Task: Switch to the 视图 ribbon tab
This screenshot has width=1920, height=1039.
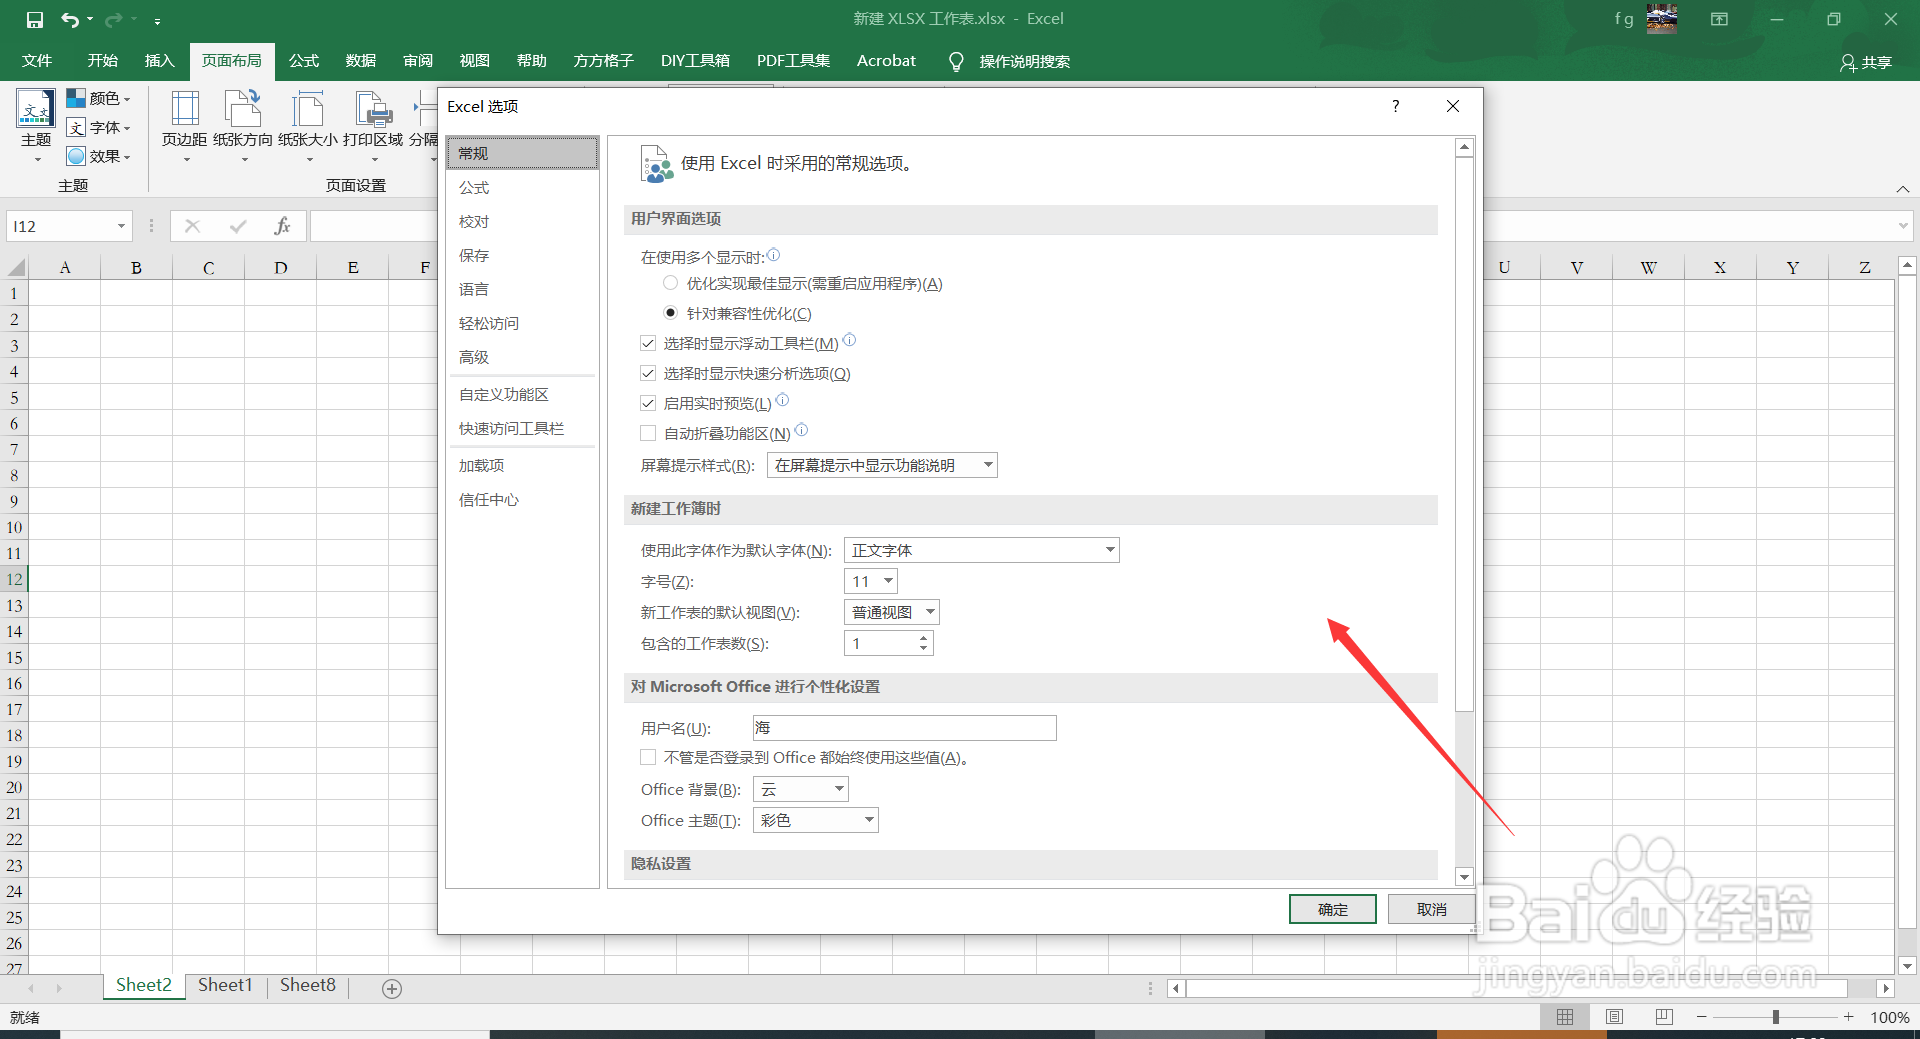Action: coord(474,60)
